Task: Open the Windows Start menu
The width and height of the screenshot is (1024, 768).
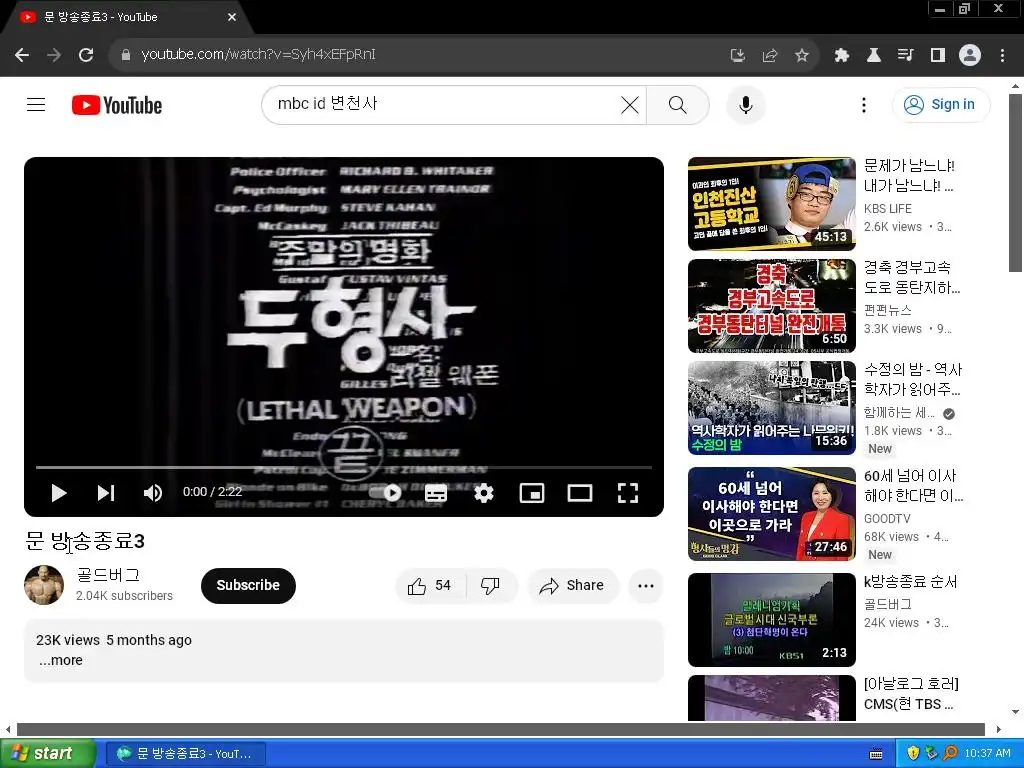Action: coord(47,754)
